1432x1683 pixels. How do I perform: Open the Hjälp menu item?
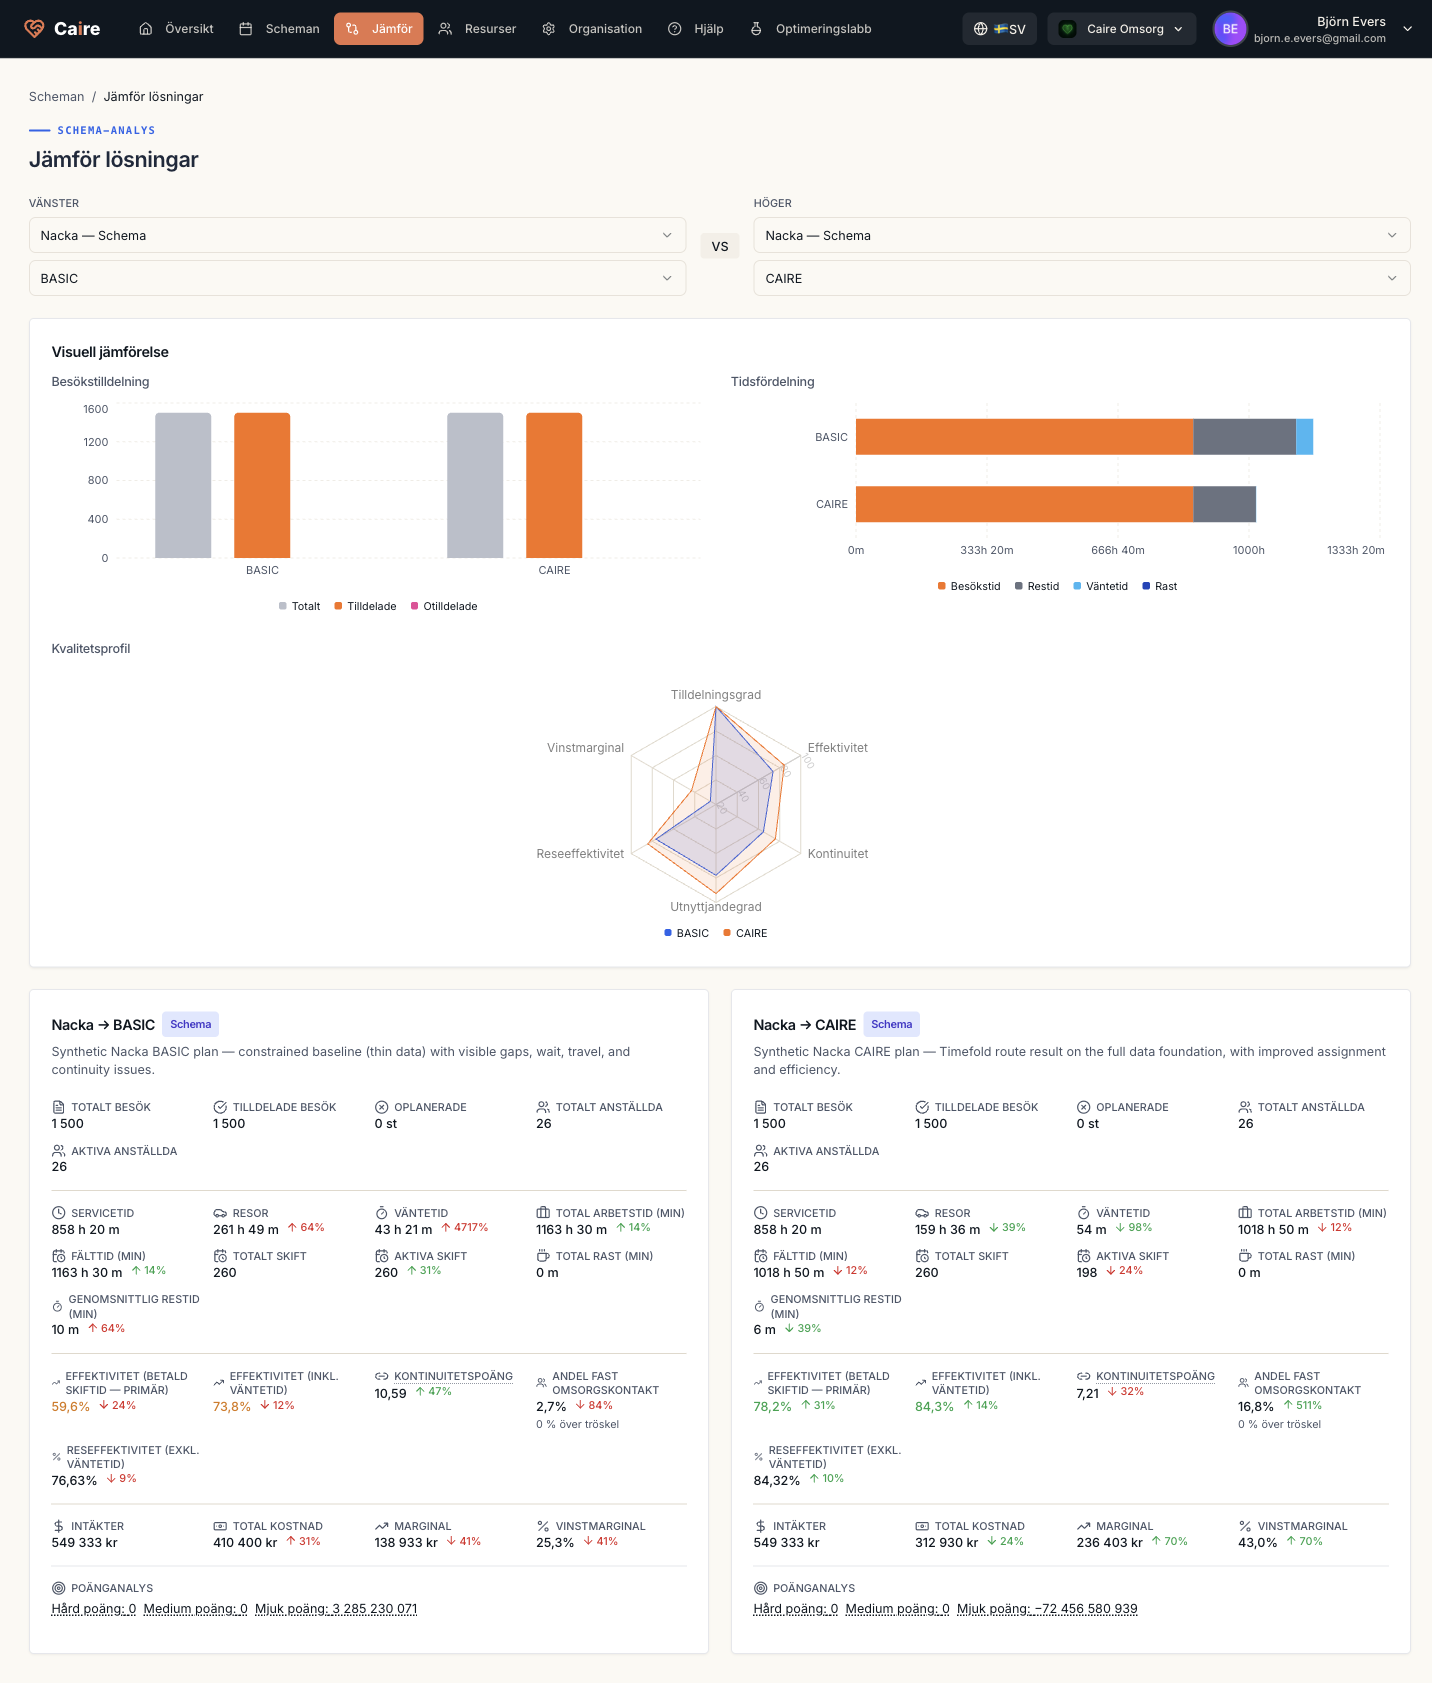[x=696, y=29]
